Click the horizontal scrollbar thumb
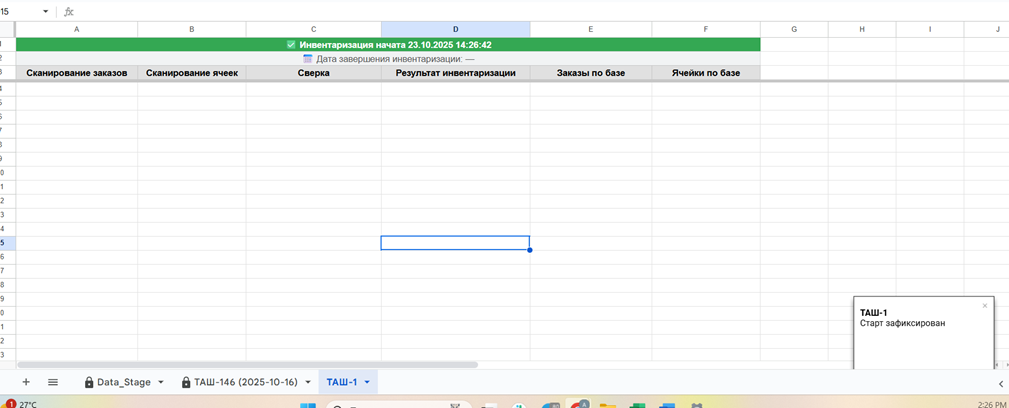The image size is (1009, 408). click(x=248, y=364)
